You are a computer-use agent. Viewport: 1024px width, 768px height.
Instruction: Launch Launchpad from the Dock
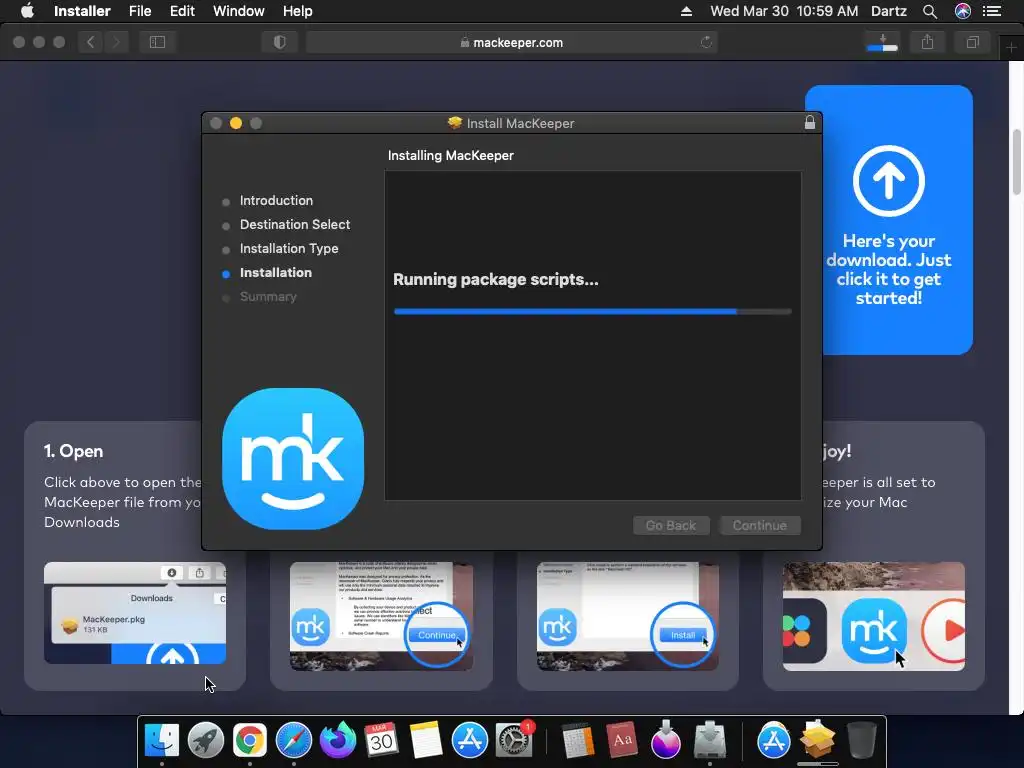point(206,741)
